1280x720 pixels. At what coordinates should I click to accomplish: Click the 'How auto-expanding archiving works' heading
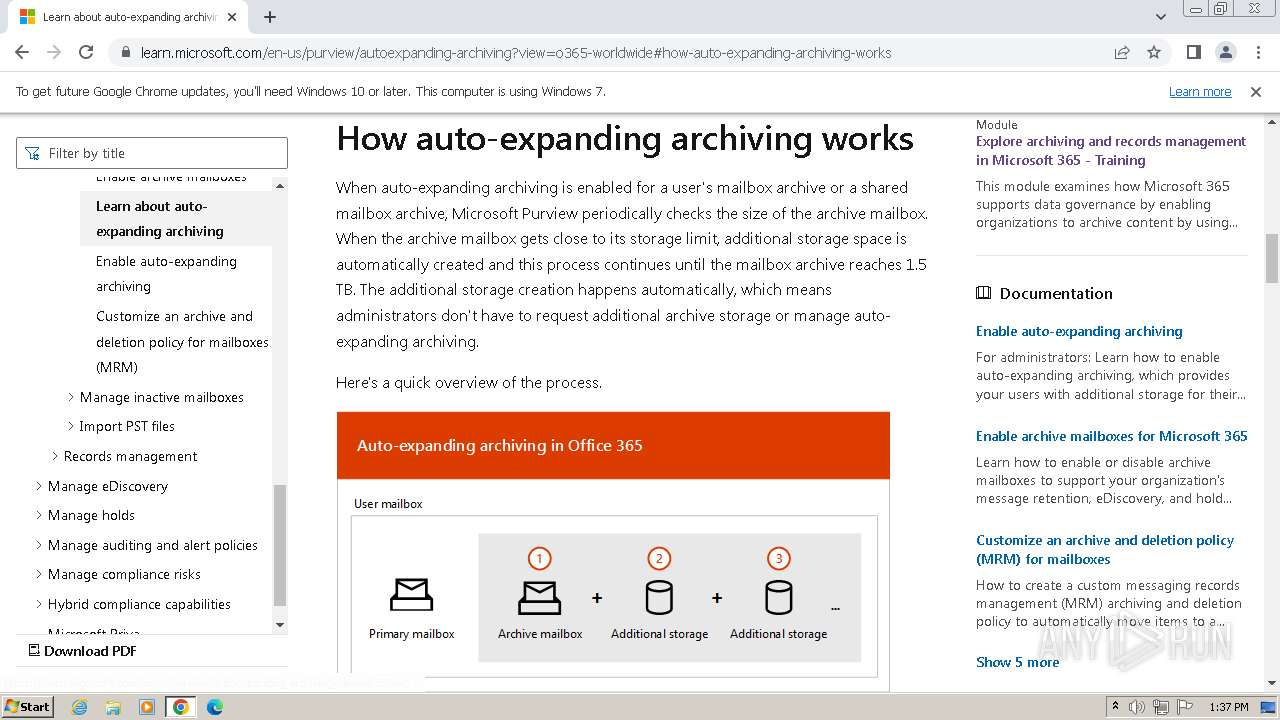click(x=625, y=138)
